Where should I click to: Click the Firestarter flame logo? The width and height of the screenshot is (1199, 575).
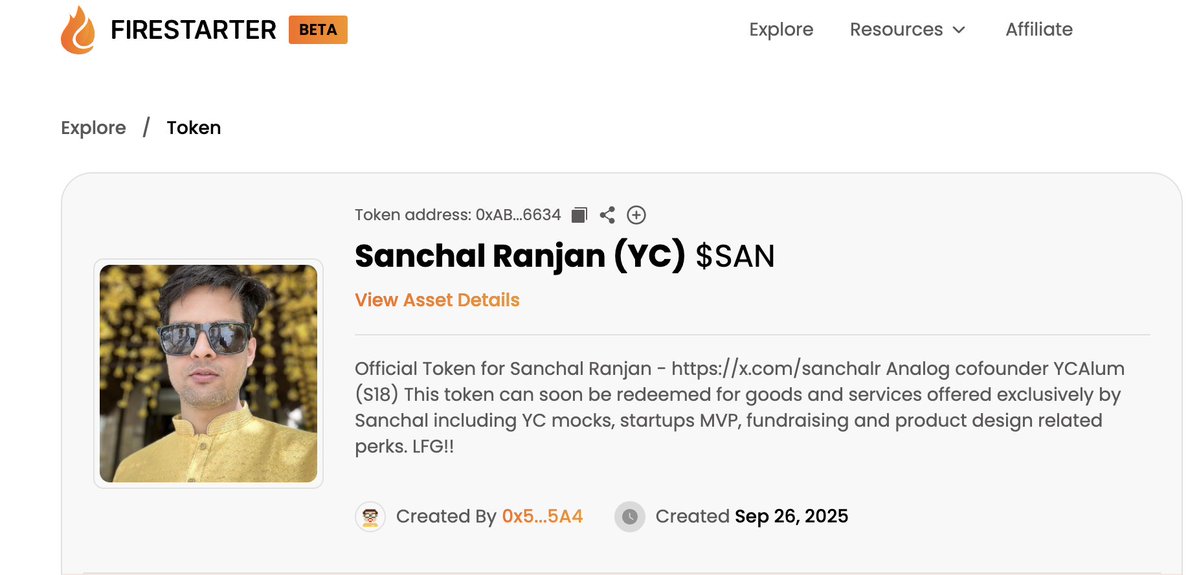click(77, 30)
